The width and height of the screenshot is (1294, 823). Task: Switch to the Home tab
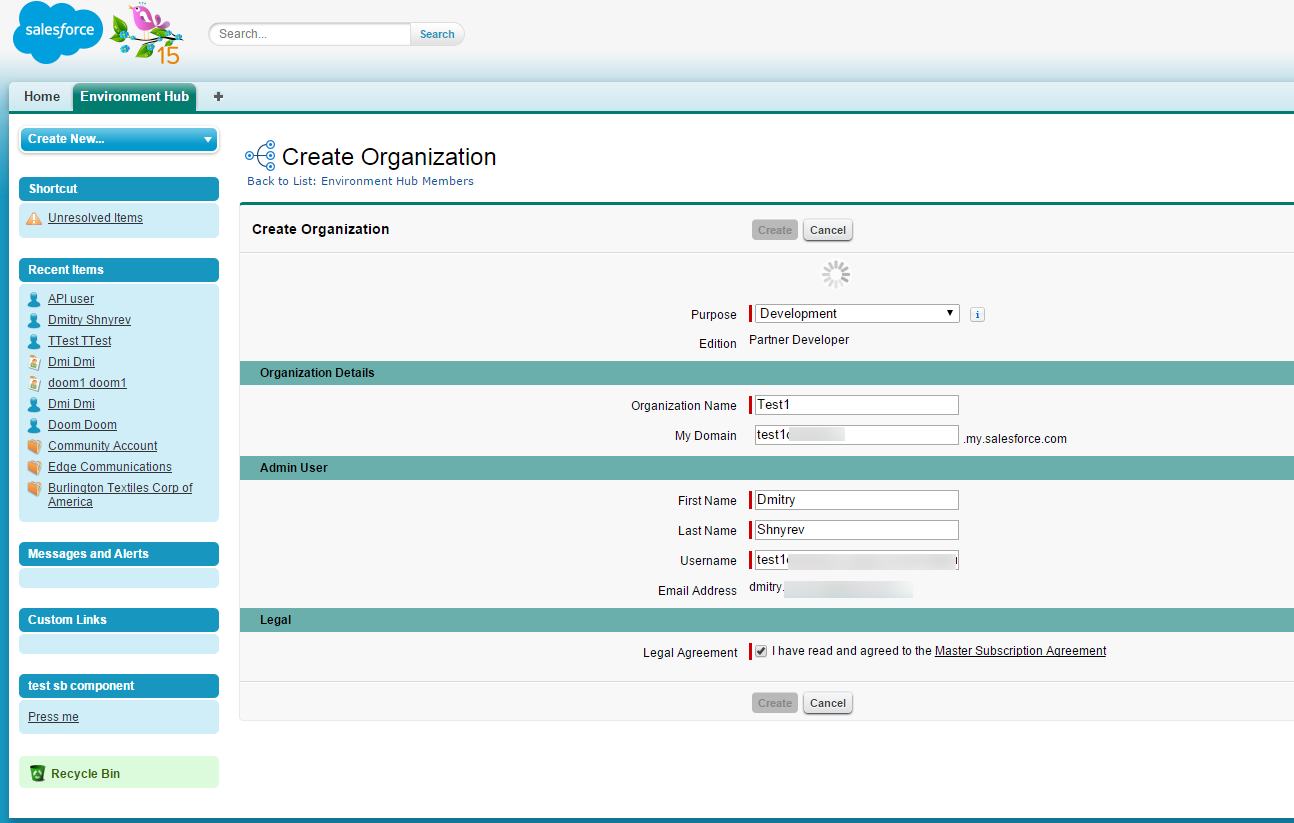tap(42, 97)
